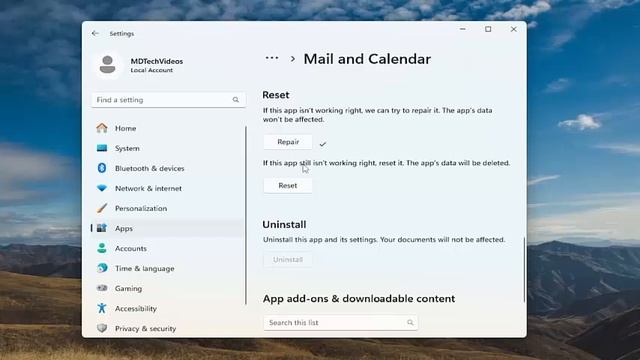
Task: Expand the breadcrumb ellipsis menu
Action: point(272,58)
